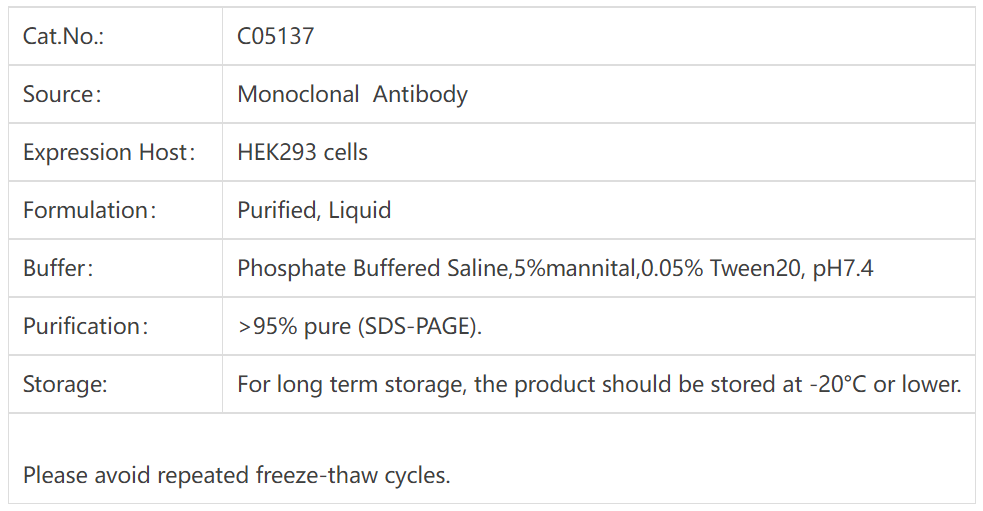
Task: Select the Purified, Liquid text
Action: [313, 211]
